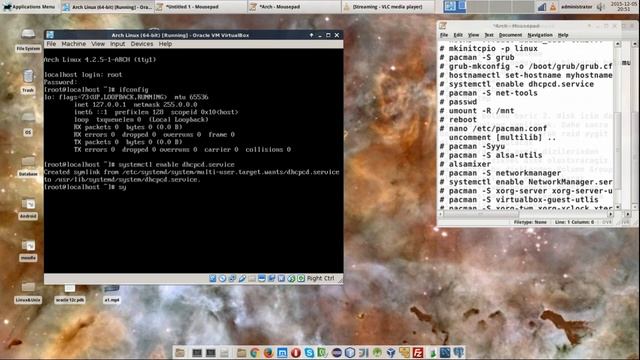The width and height of the screenshot is (640, 360).
Task: Click the blue elephant icon at dock's right end
Action: [x=459, y=352]
